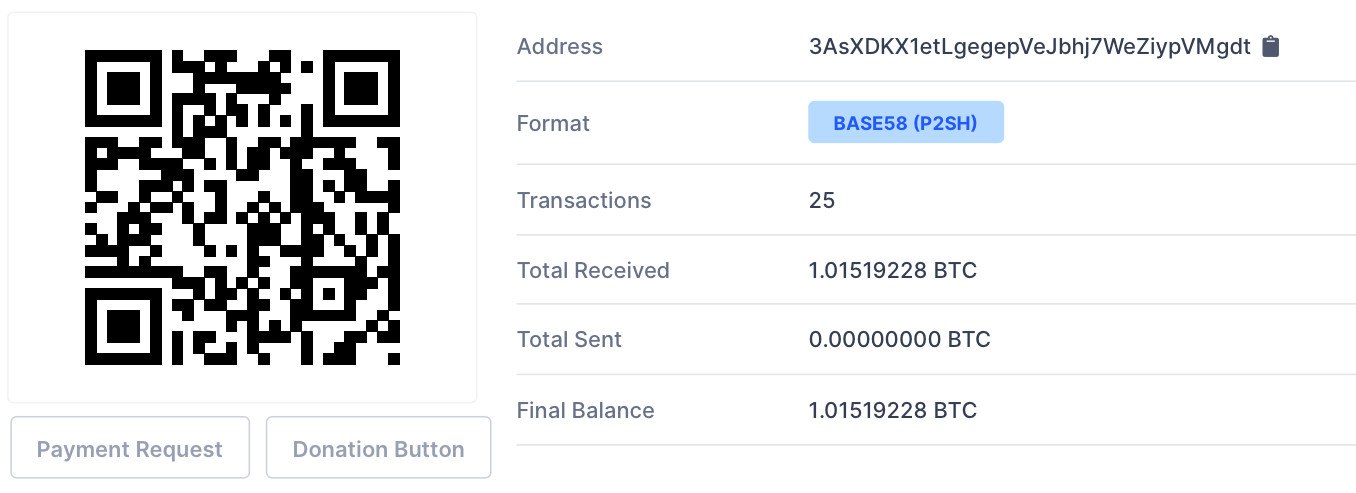Viewport: 1356px width, 493px height.
Task: Click the QR code's top-right finder square
Action: tap(361, 88)
